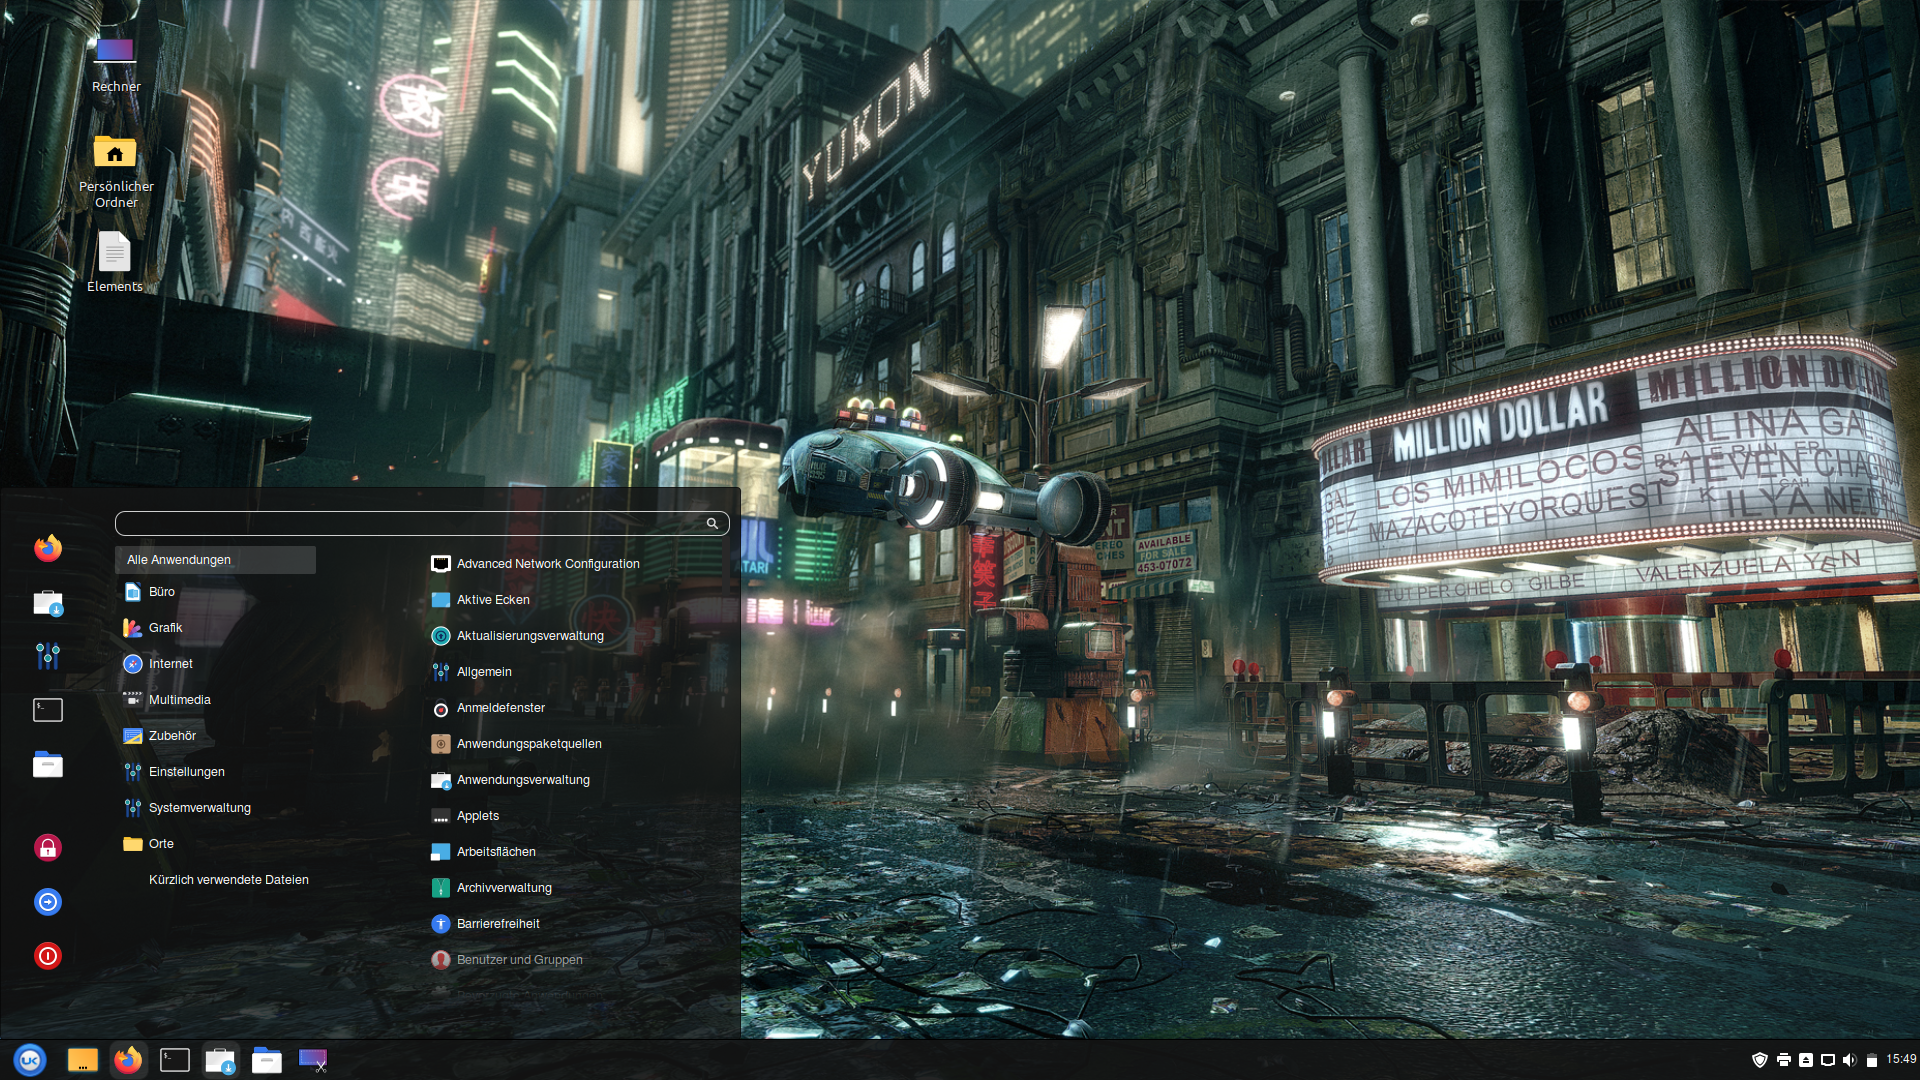Image resolution: width=1920 pixels, height=1080 pixels.
Task: Open Aktualisierungsverwaltung application entry
Action: coord(529,636)
